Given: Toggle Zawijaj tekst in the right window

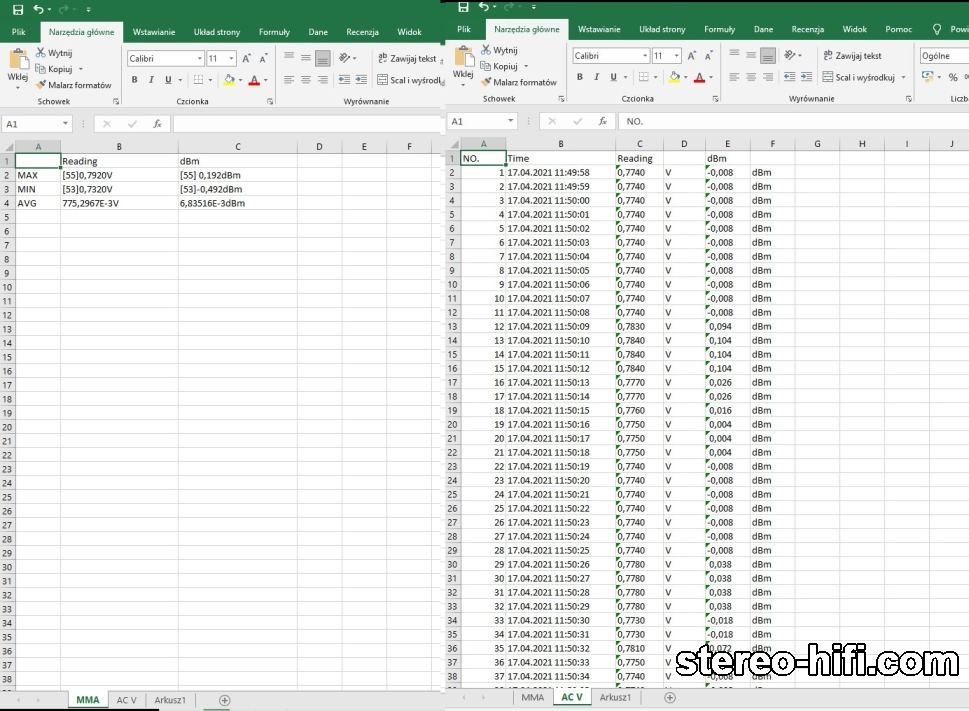Looking at the screenshot, I should pos(852,56).
